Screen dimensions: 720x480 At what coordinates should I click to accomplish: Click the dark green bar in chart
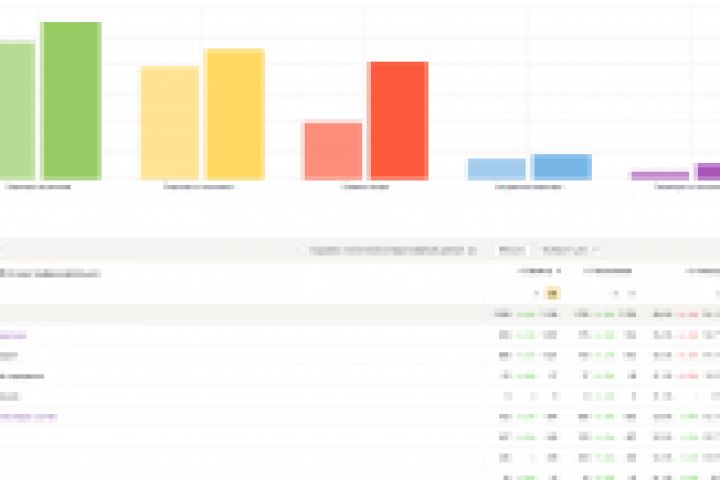71,101
